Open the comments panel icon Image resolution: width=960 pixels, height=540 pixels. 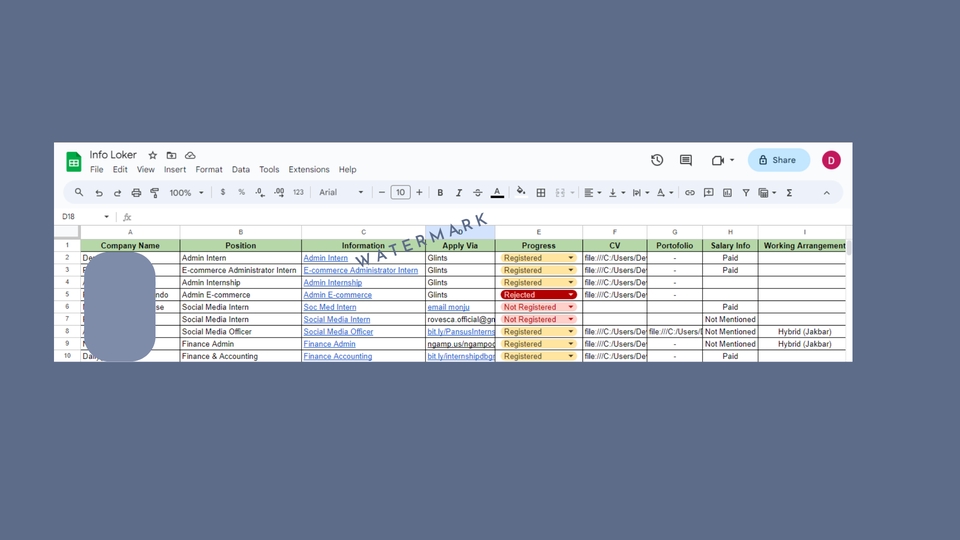[686, 160]
